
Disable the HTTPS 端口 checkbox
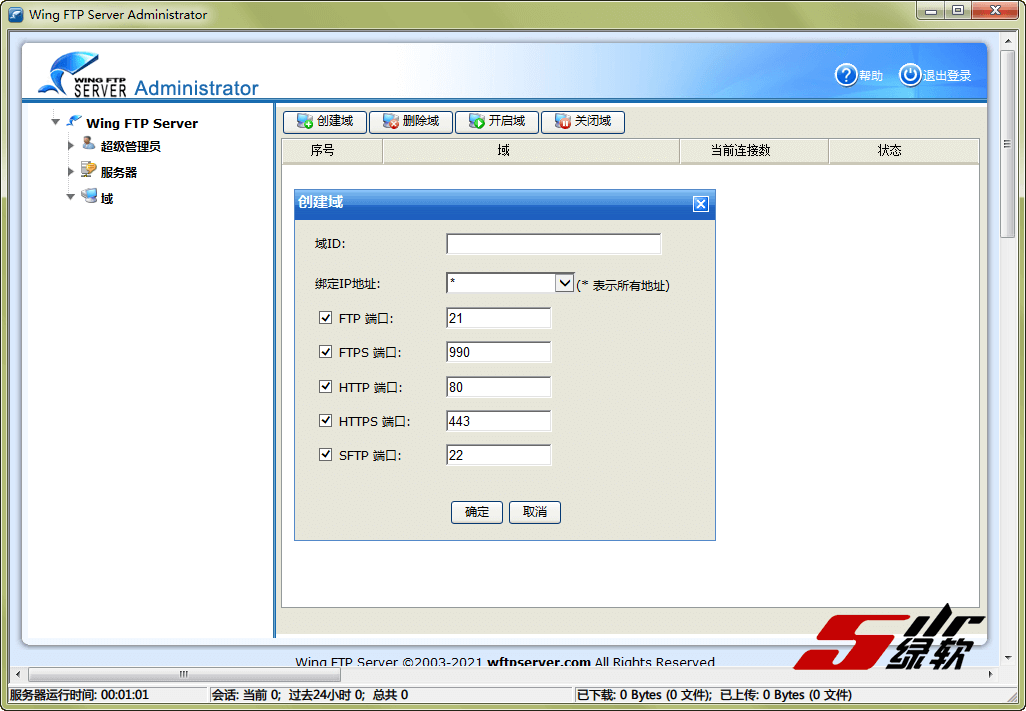(325, 421)
